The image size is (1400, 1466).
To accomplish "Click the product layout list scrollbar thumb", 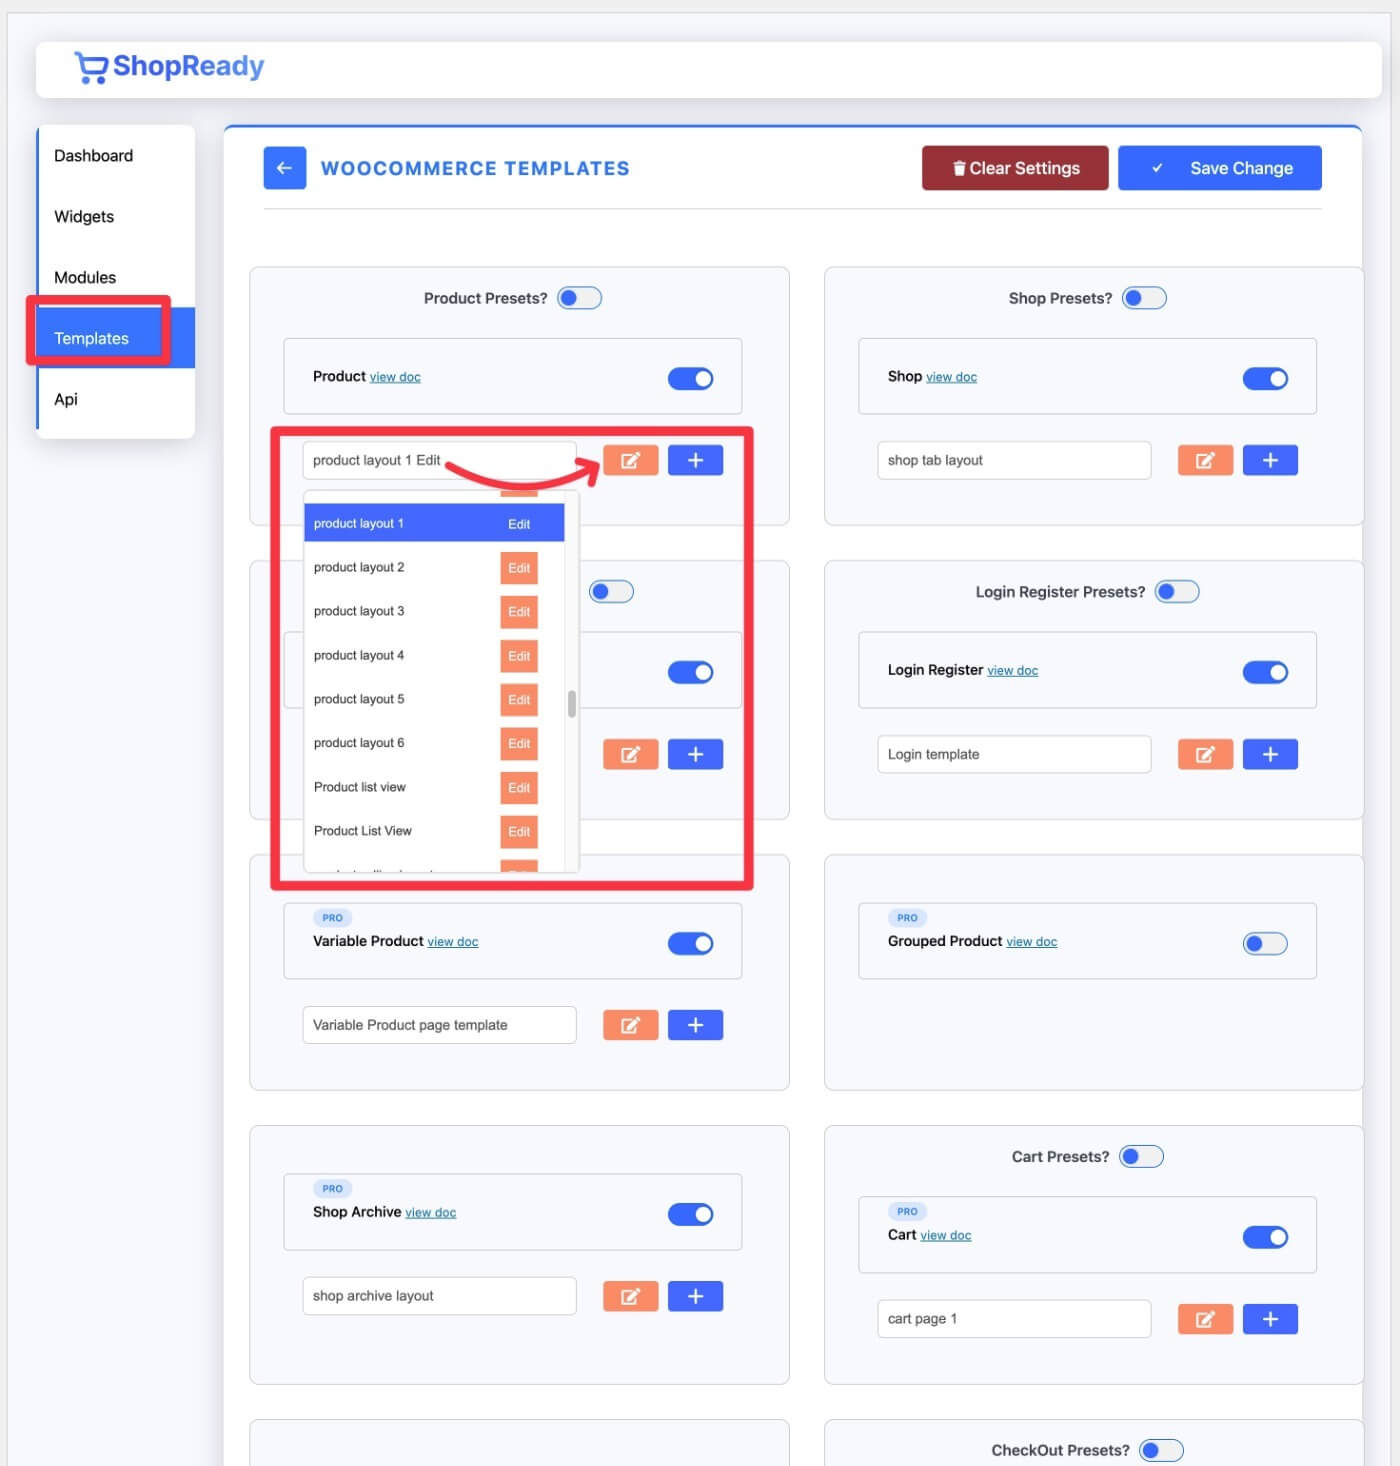I will (572, 704).
